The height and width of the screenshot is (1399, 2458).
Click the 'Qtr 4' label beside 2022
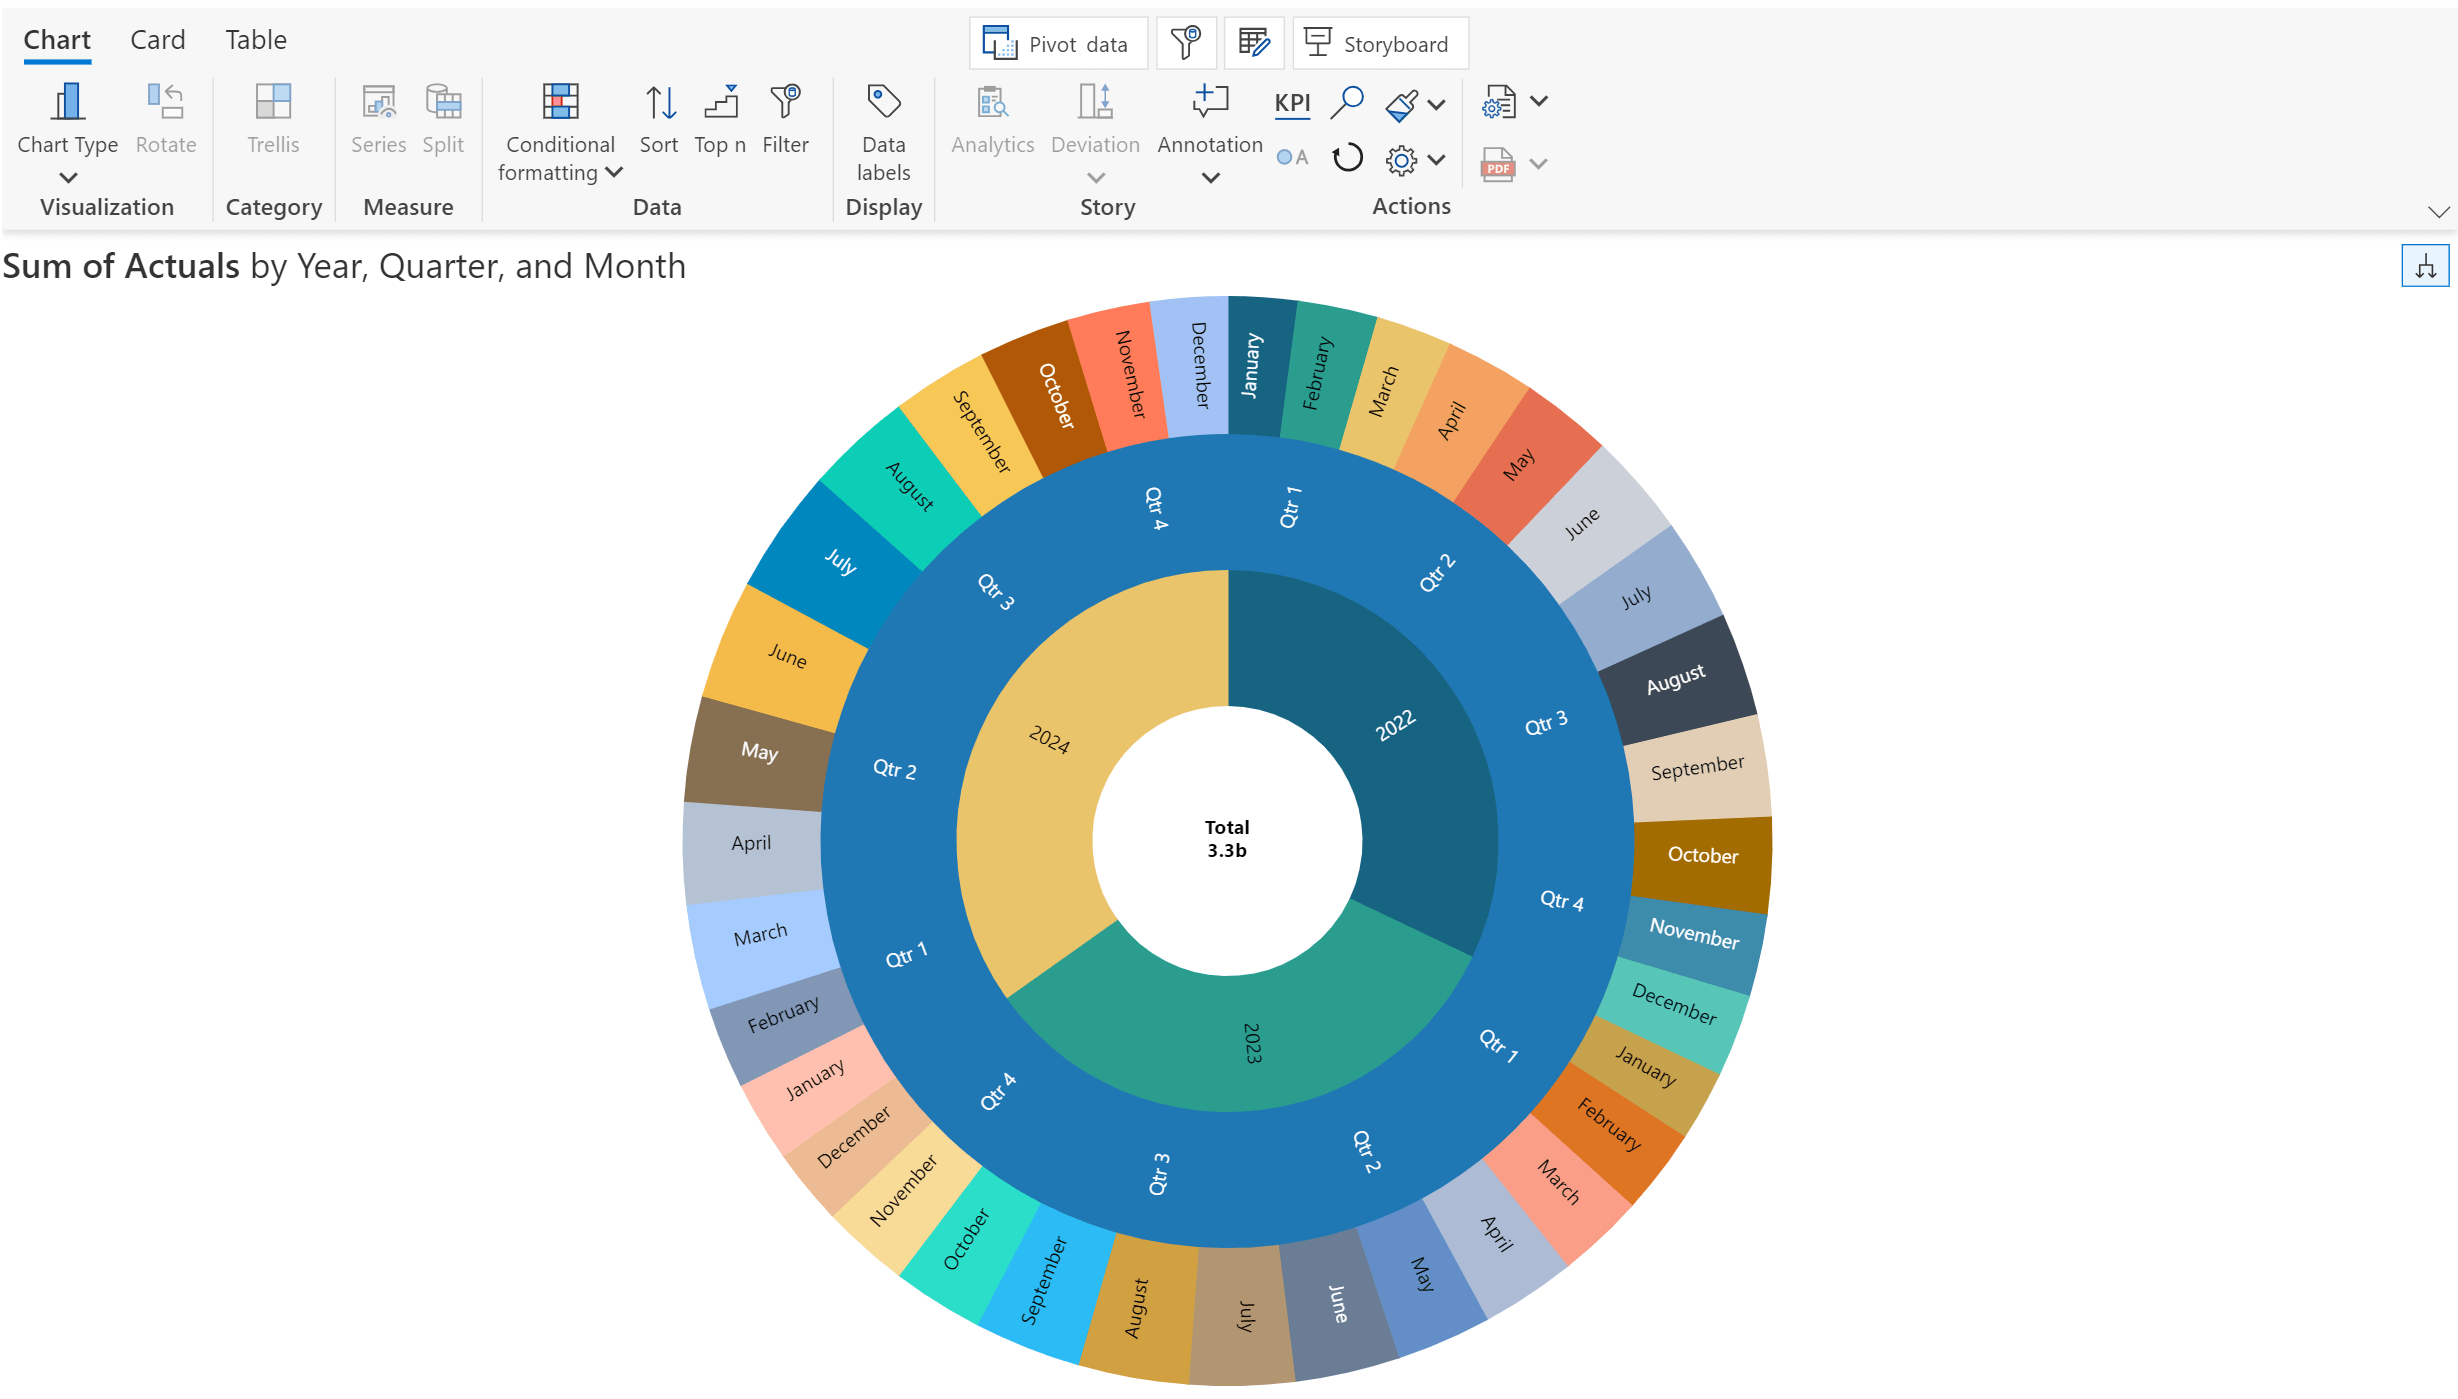[x=1562, y=900]
